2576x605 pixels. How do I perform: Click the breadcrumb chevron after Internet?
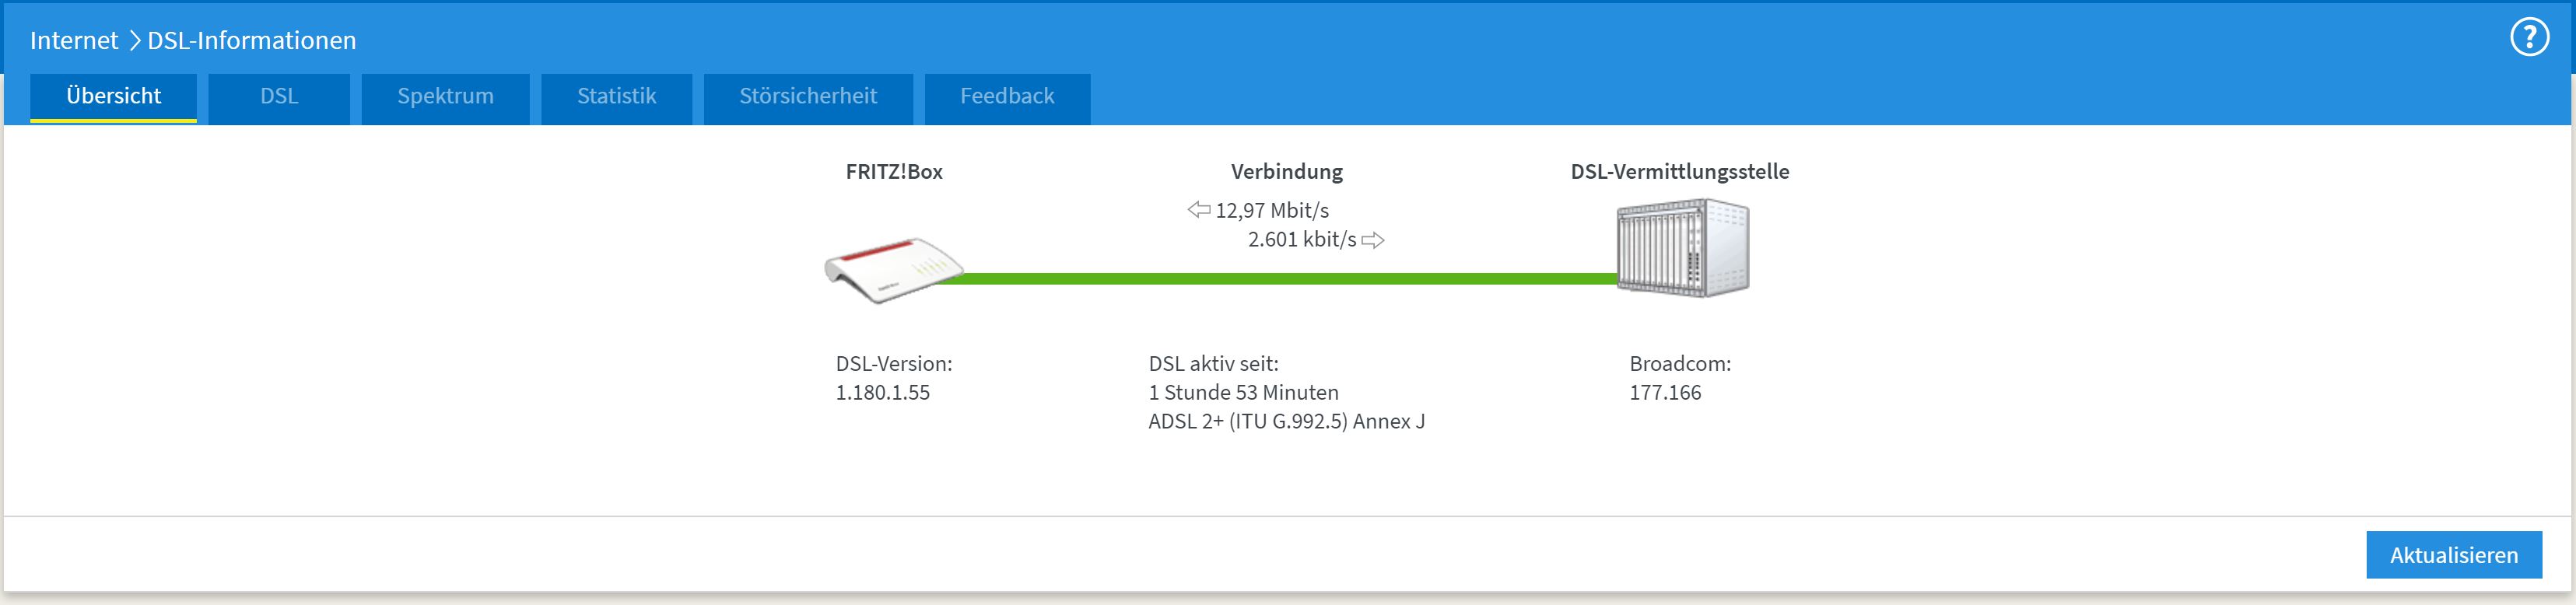pyautogui.click(x=134, y=41)
